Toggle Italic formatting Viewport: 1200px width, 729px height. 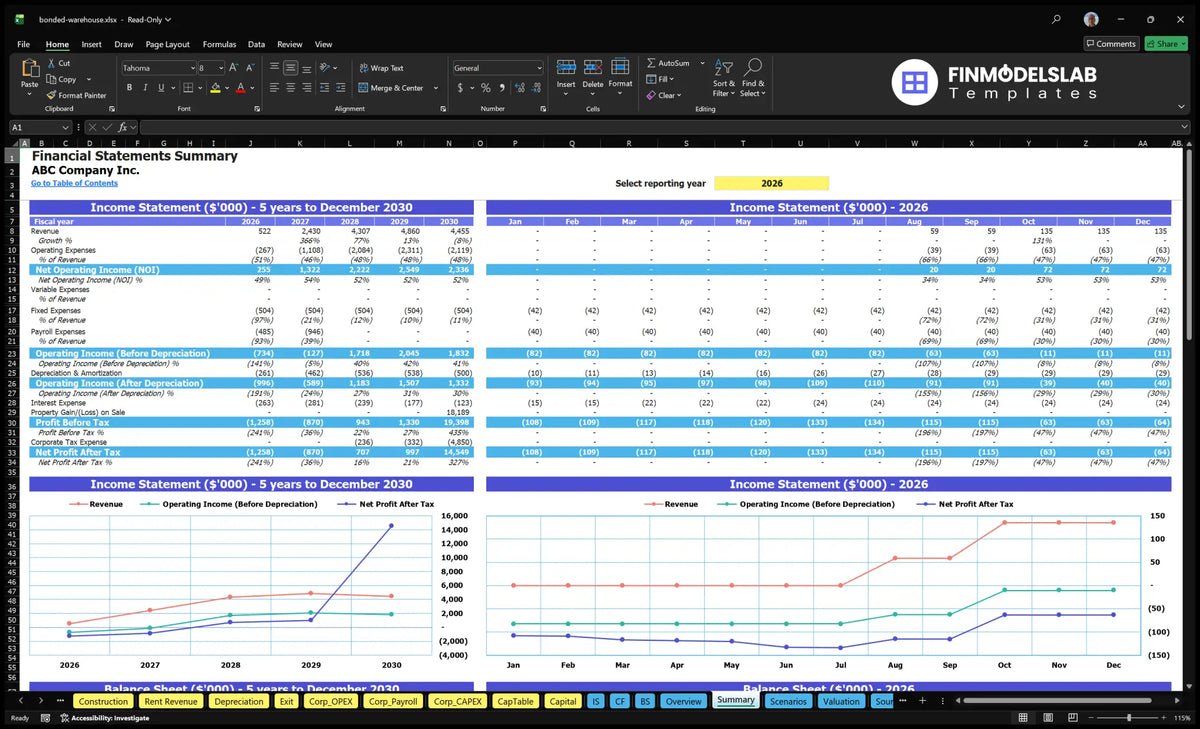(x=145, y=88)
